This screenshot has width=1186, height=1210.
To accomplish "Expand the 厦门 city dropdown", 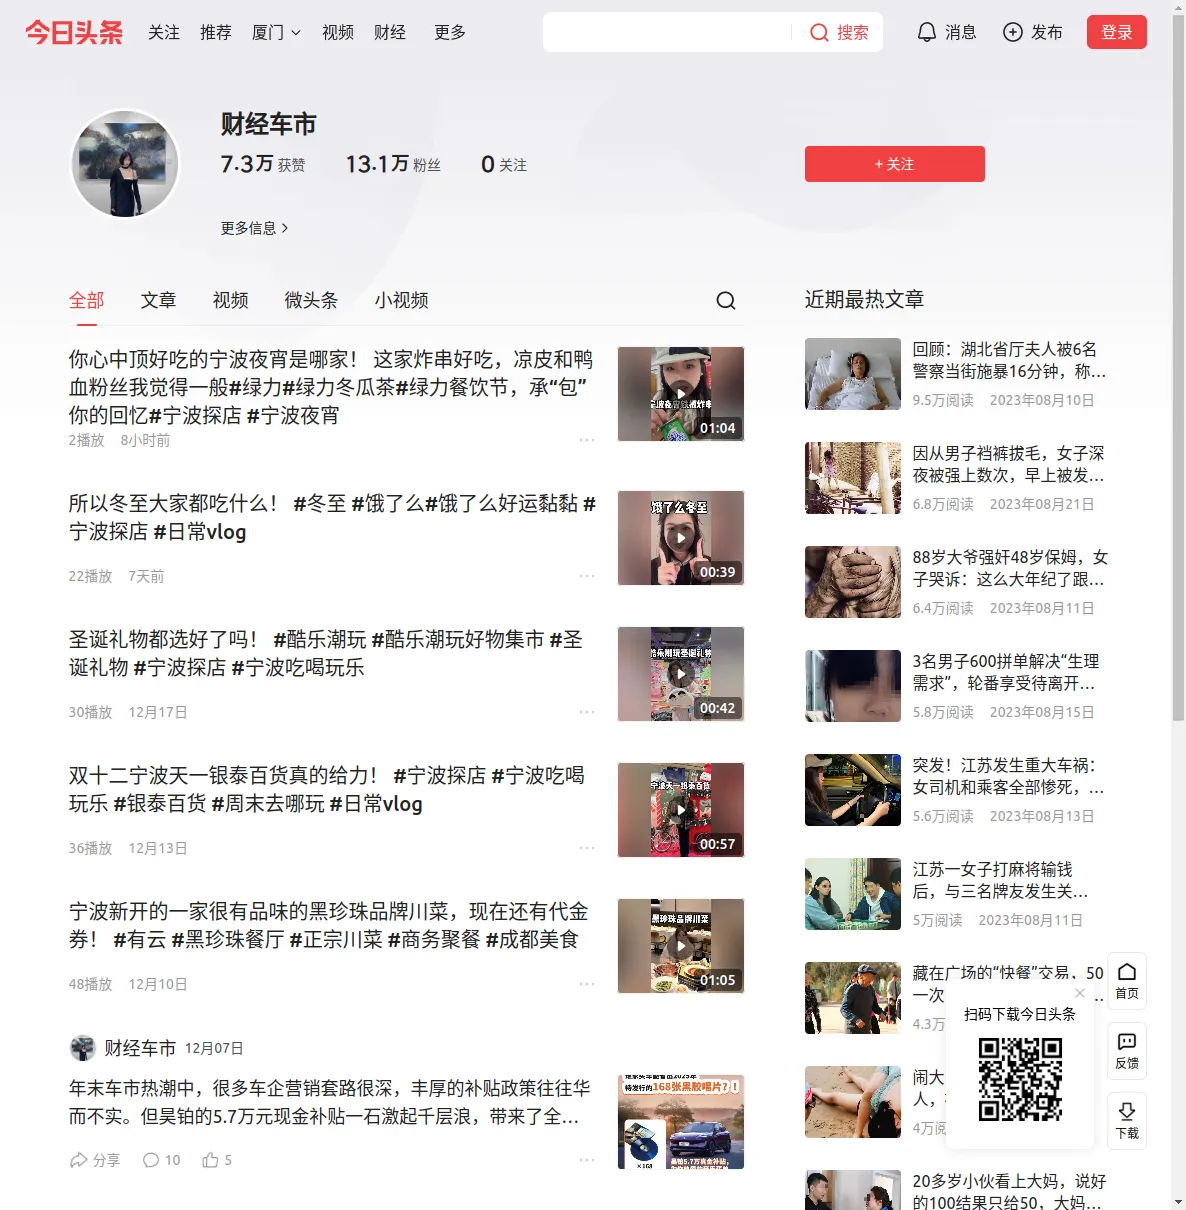I will pos(276,32).
